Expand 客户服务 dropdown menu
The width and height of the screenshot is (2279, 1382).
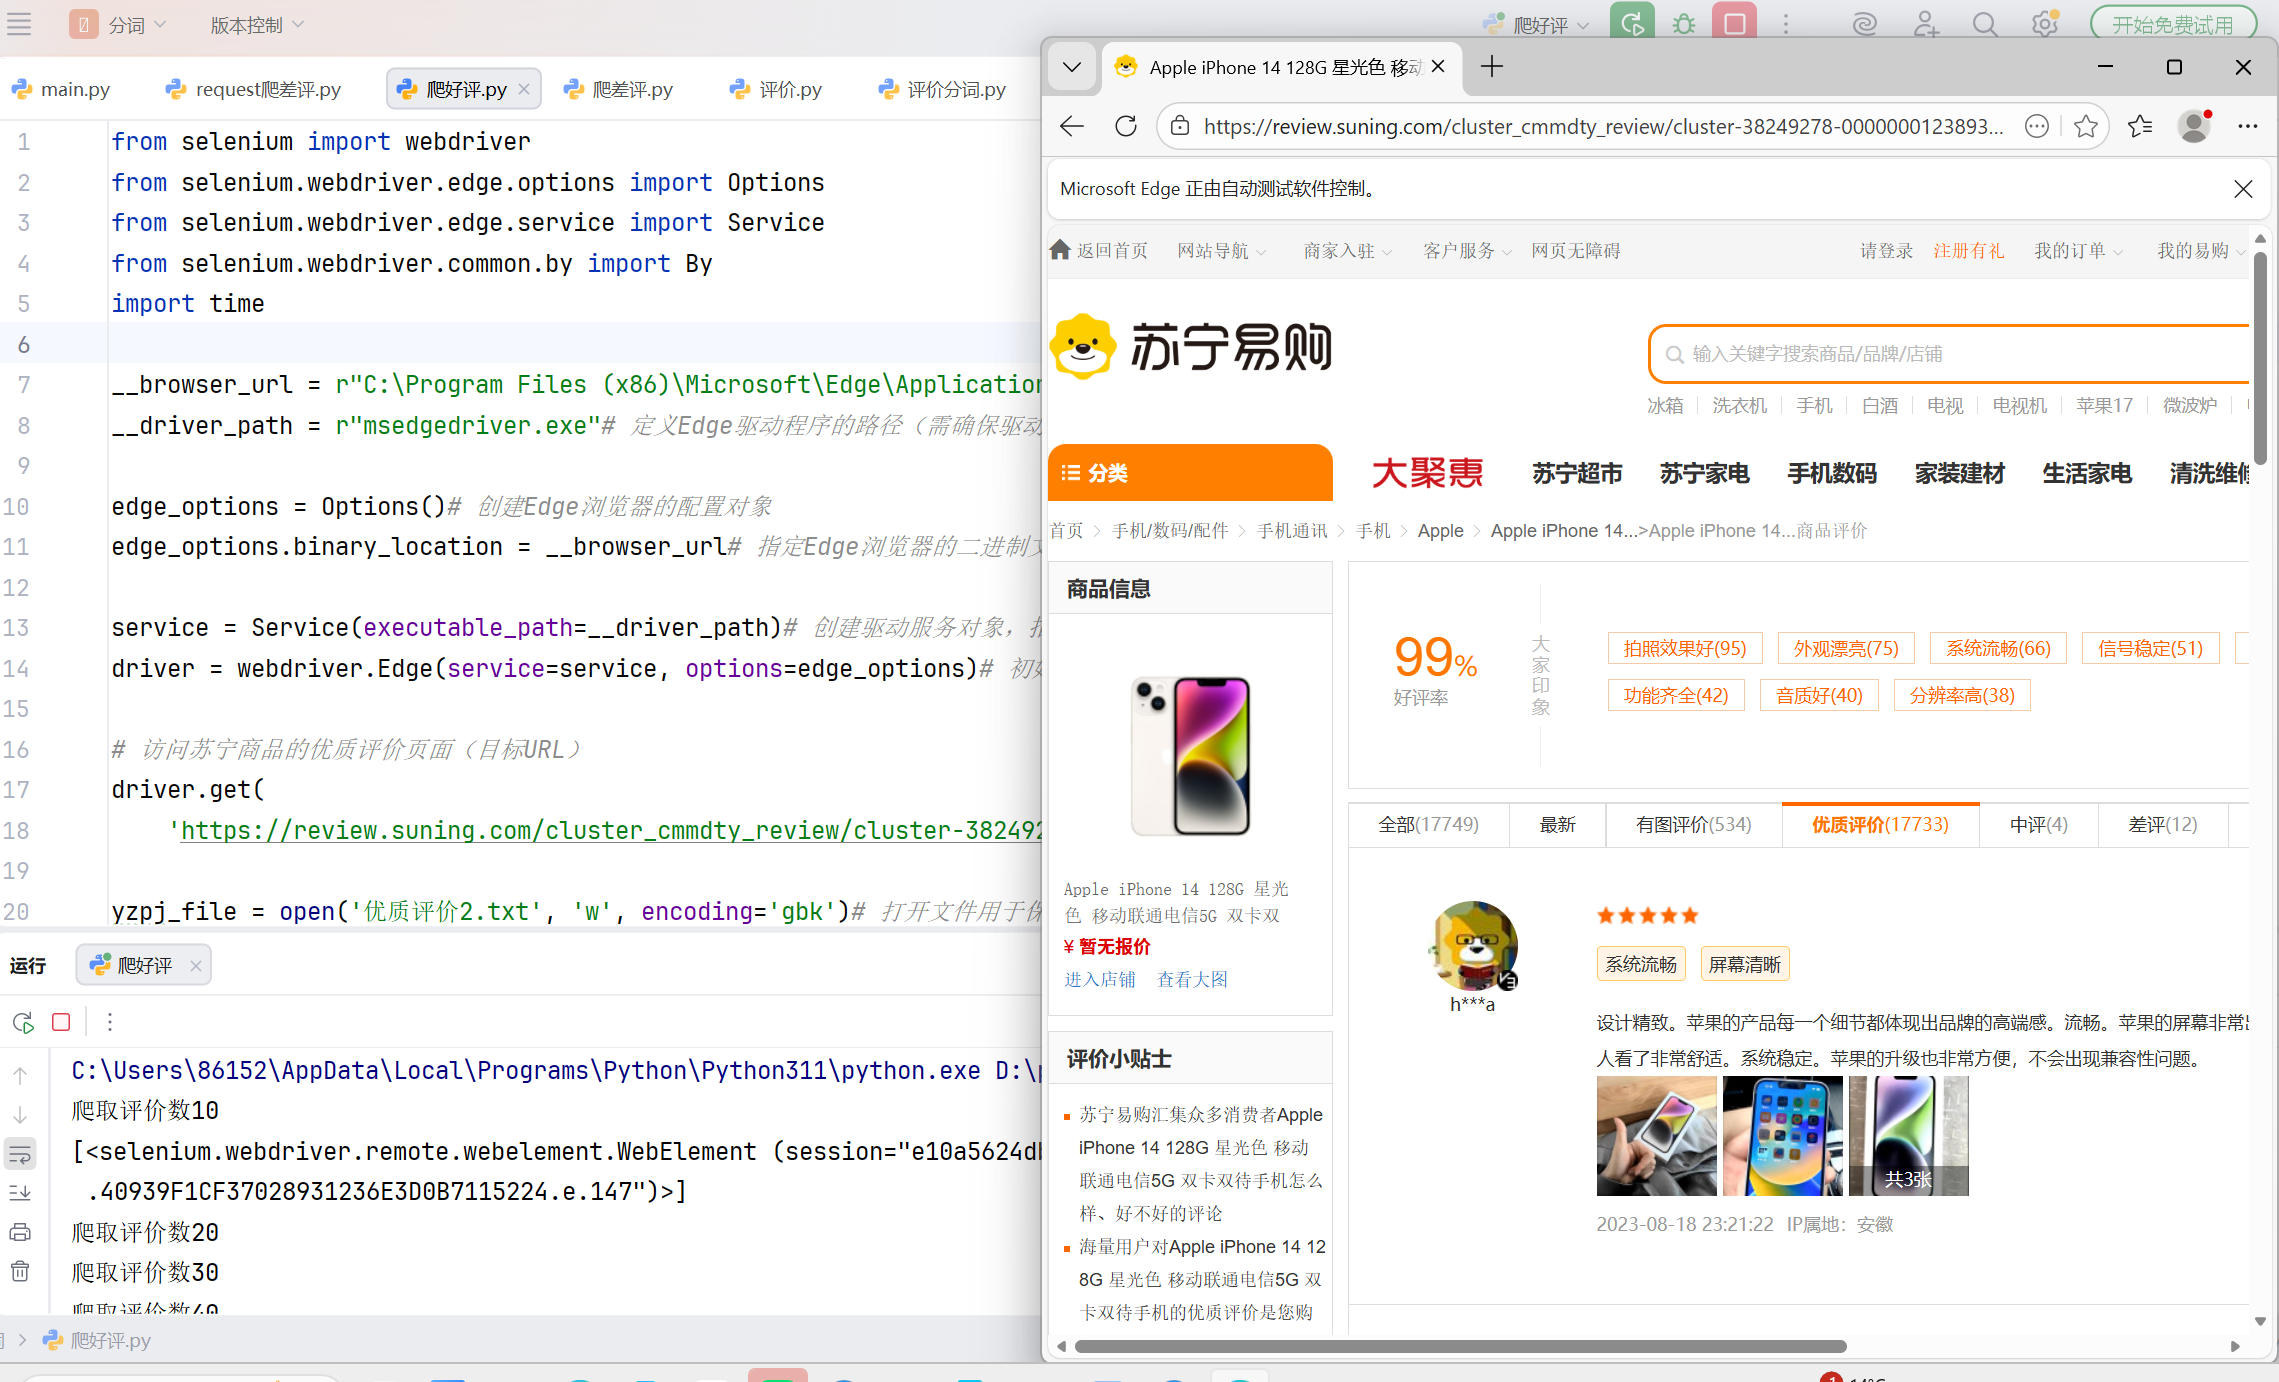coord(1468,251)
